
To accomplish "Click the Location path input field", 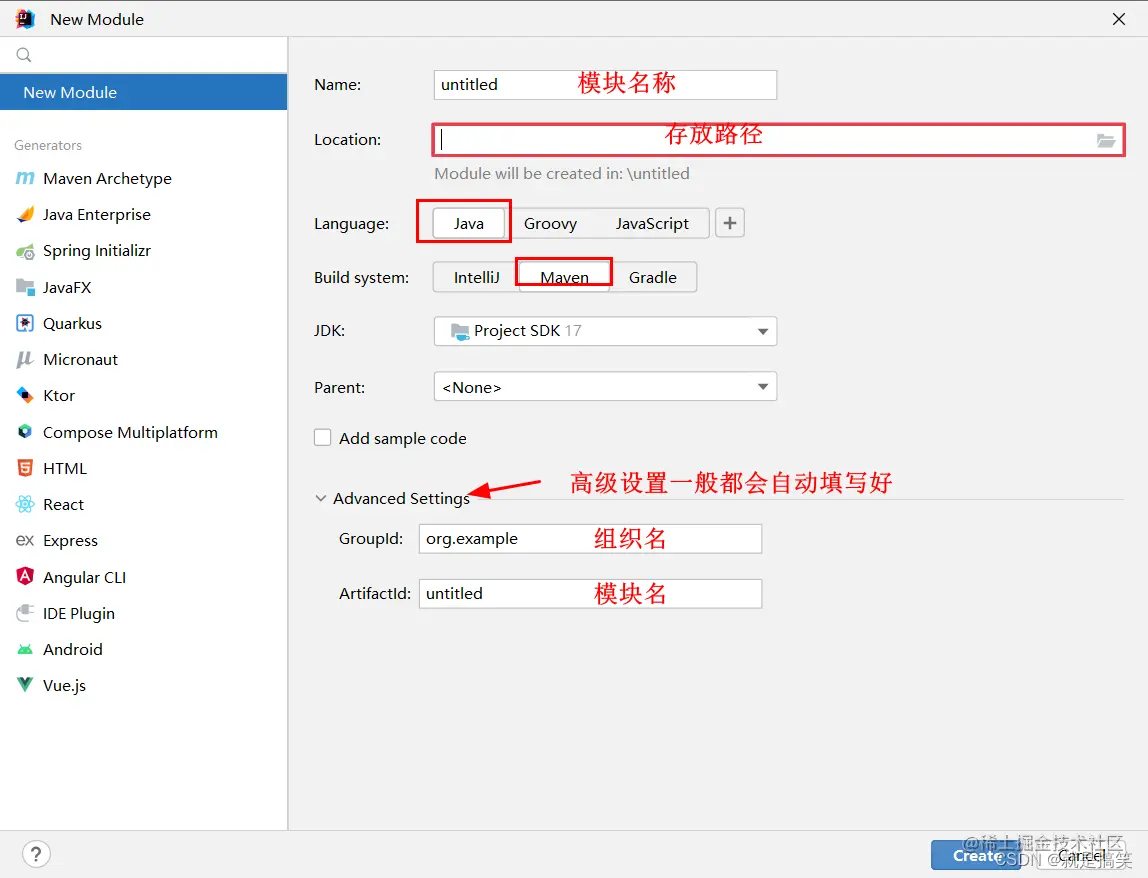I will click(x=778, y=140).
